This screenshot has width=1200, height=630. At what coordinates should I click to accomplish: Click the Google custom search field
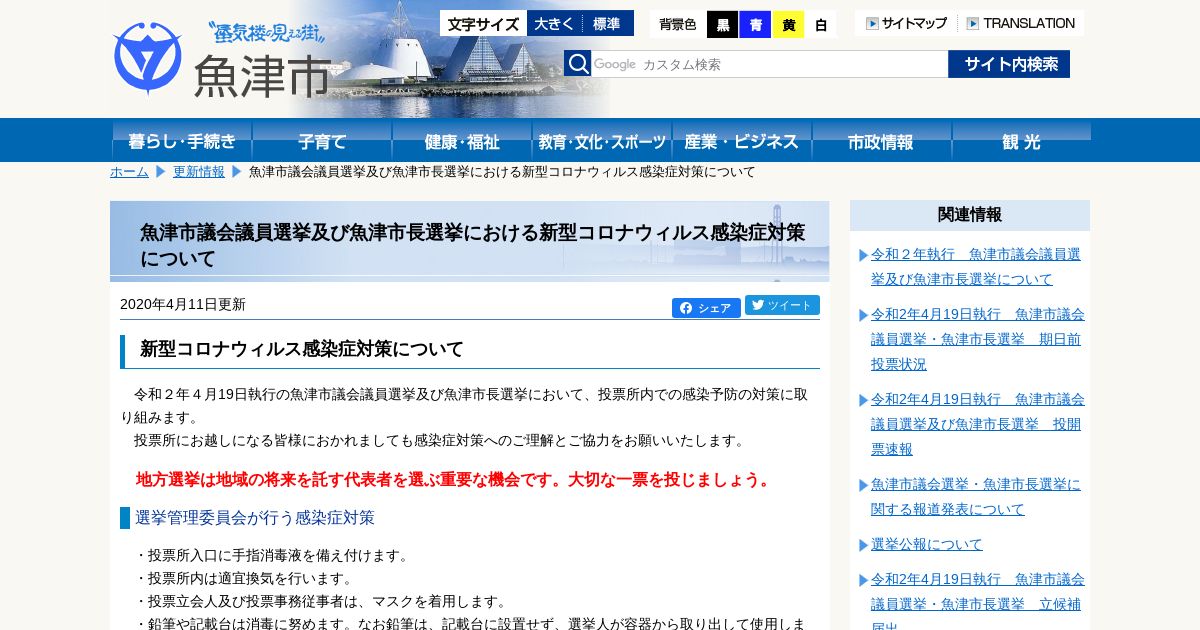769,64
